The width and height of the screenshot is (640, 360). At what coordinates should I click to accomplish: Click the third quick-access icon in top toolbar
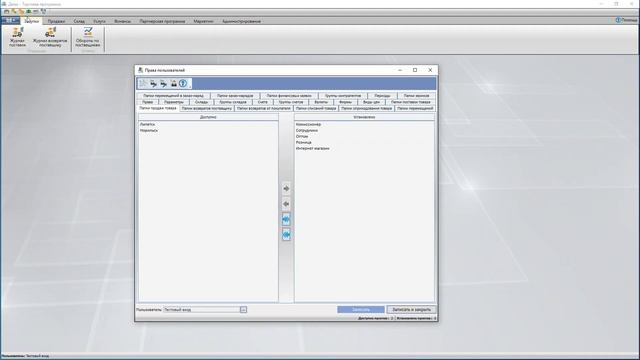[x=21, y=11]
